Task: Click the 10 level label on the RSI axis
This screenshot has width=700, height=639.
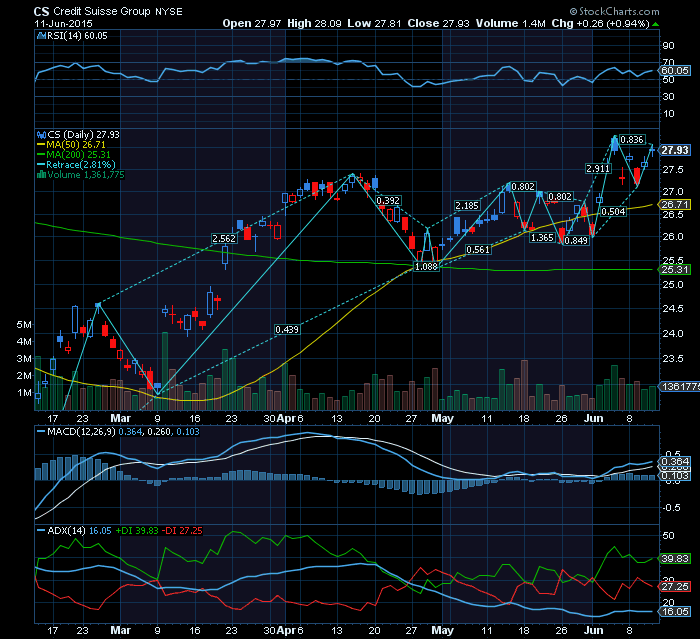Action: (669, 114)
